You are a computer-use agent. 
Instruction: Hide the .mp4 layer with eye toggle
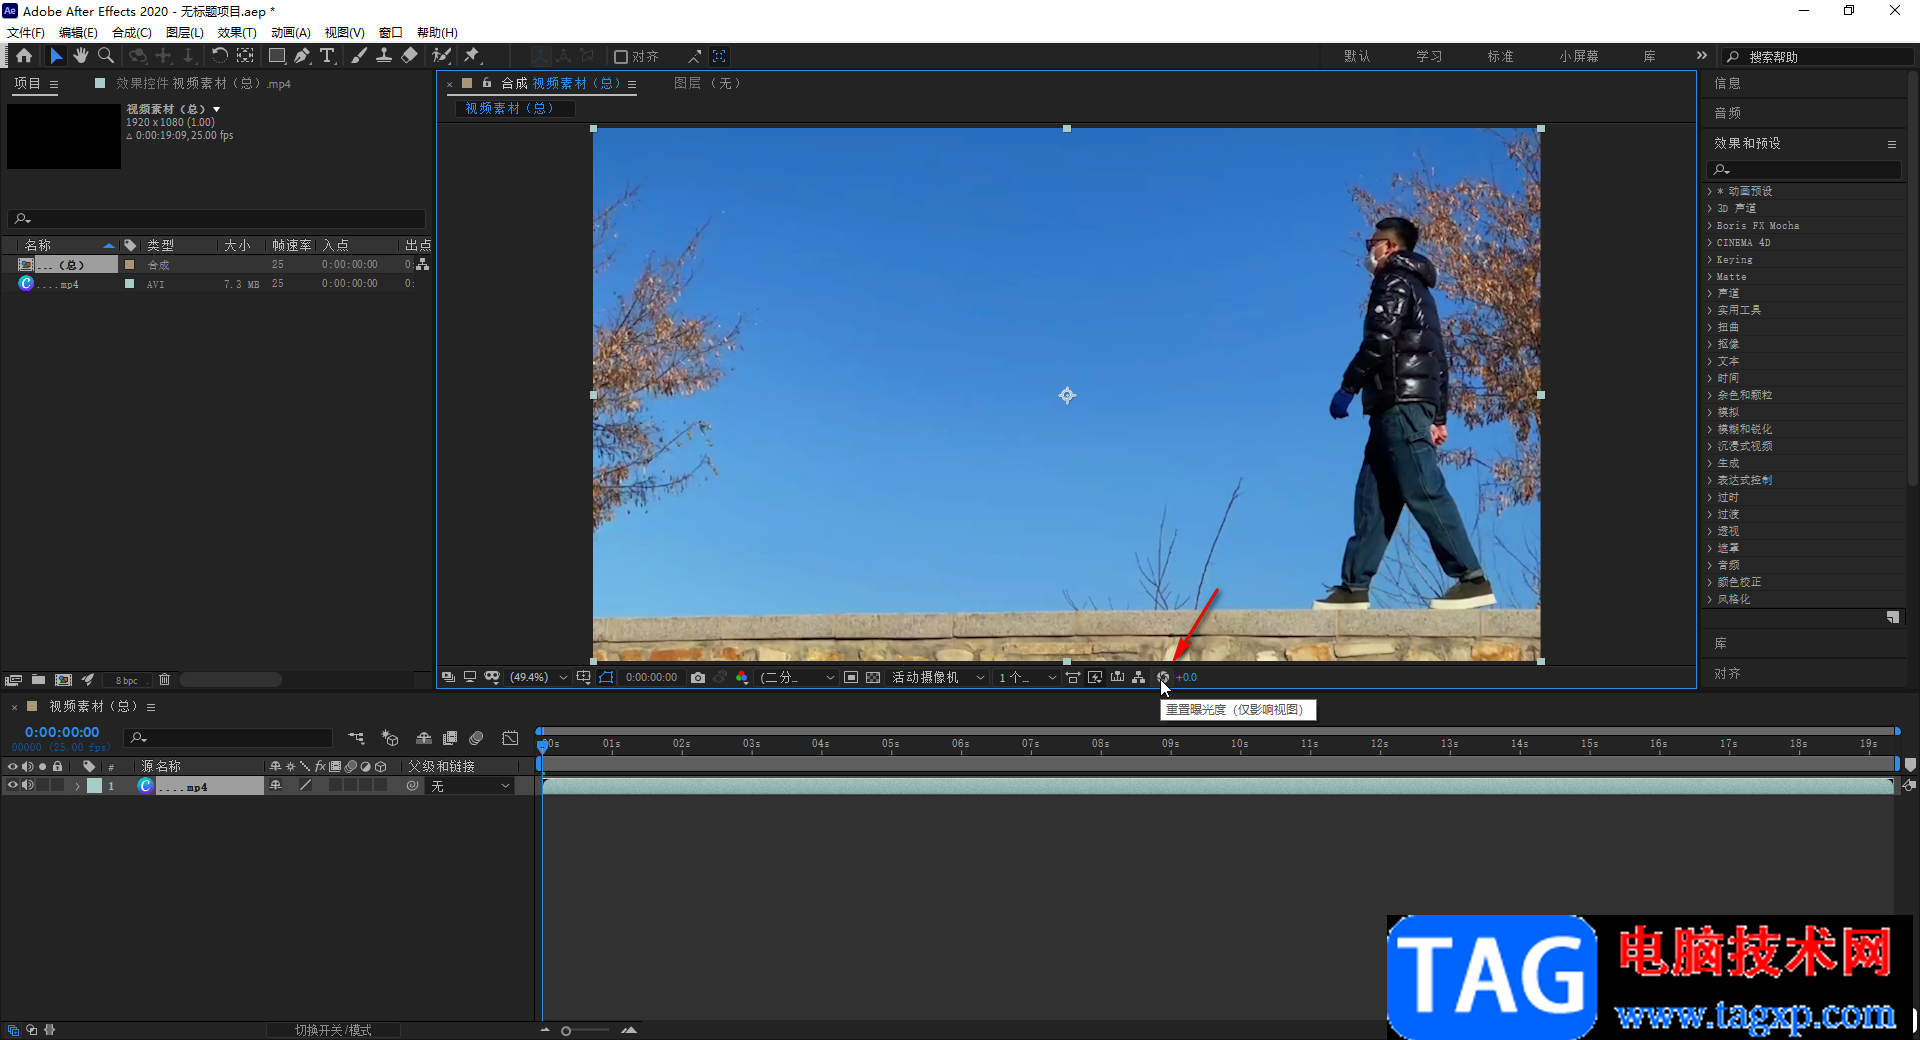tap(13, 786)
